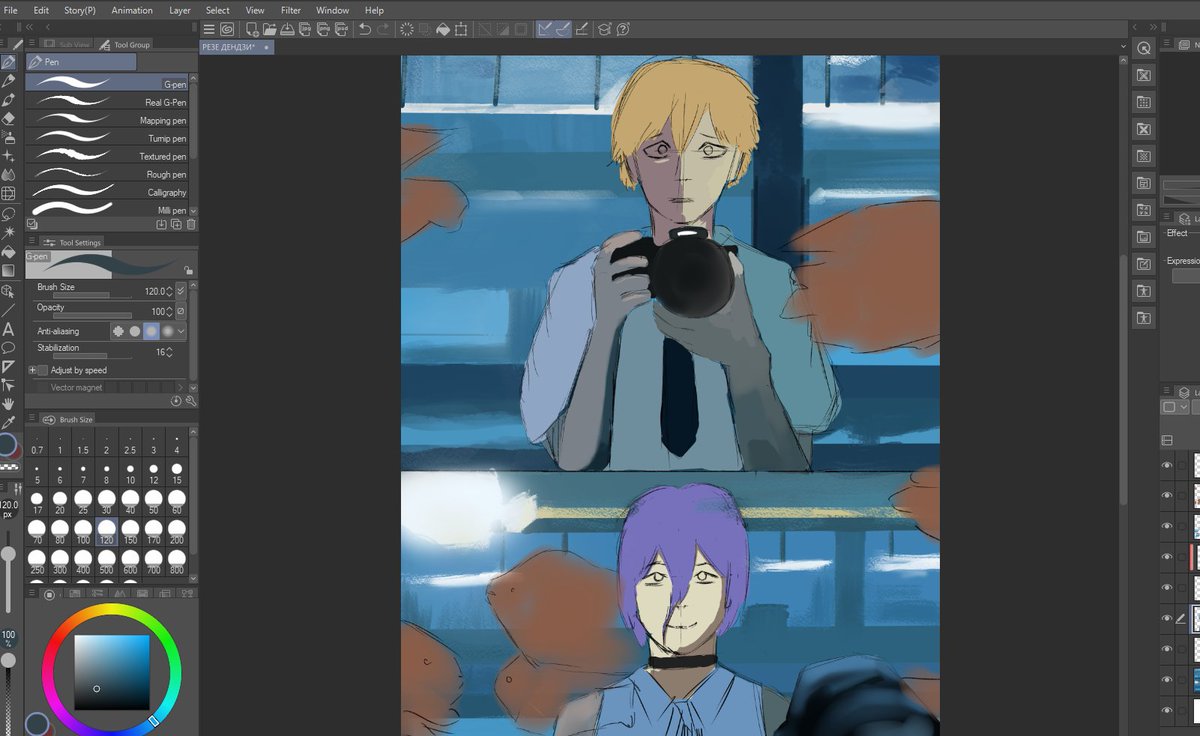Select strongest anti-aliasing option

[x=168, y=331]
